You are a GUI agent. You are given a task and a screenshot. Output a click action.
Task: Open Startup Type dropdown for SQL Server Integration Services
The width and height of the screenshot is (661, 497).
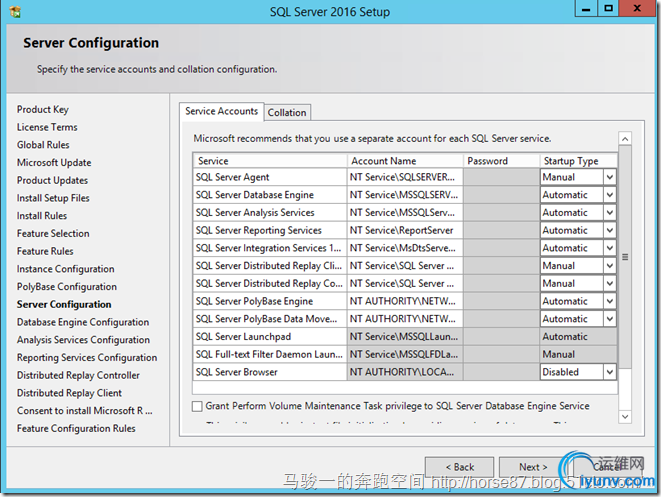610,248
